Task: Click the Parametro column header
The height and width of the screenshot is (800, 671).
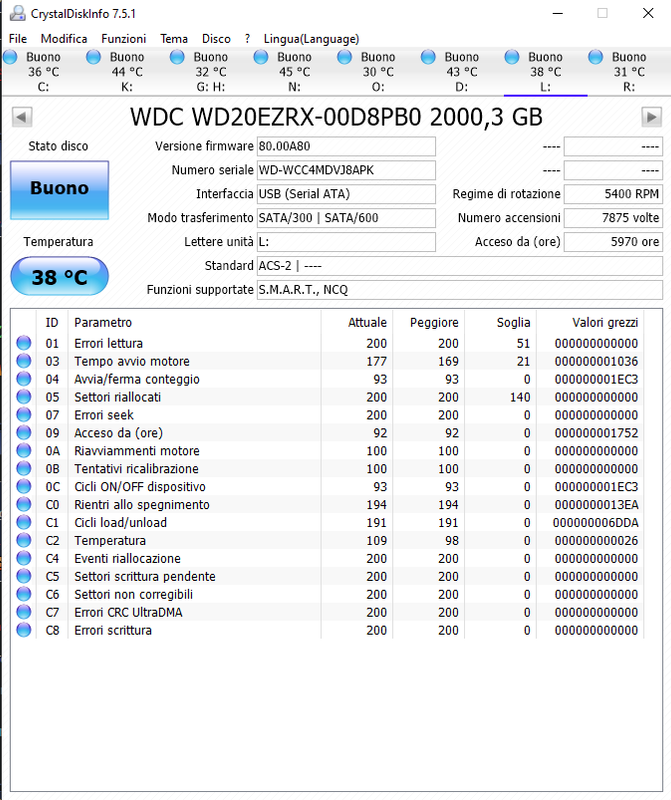Action: point(194,322)
